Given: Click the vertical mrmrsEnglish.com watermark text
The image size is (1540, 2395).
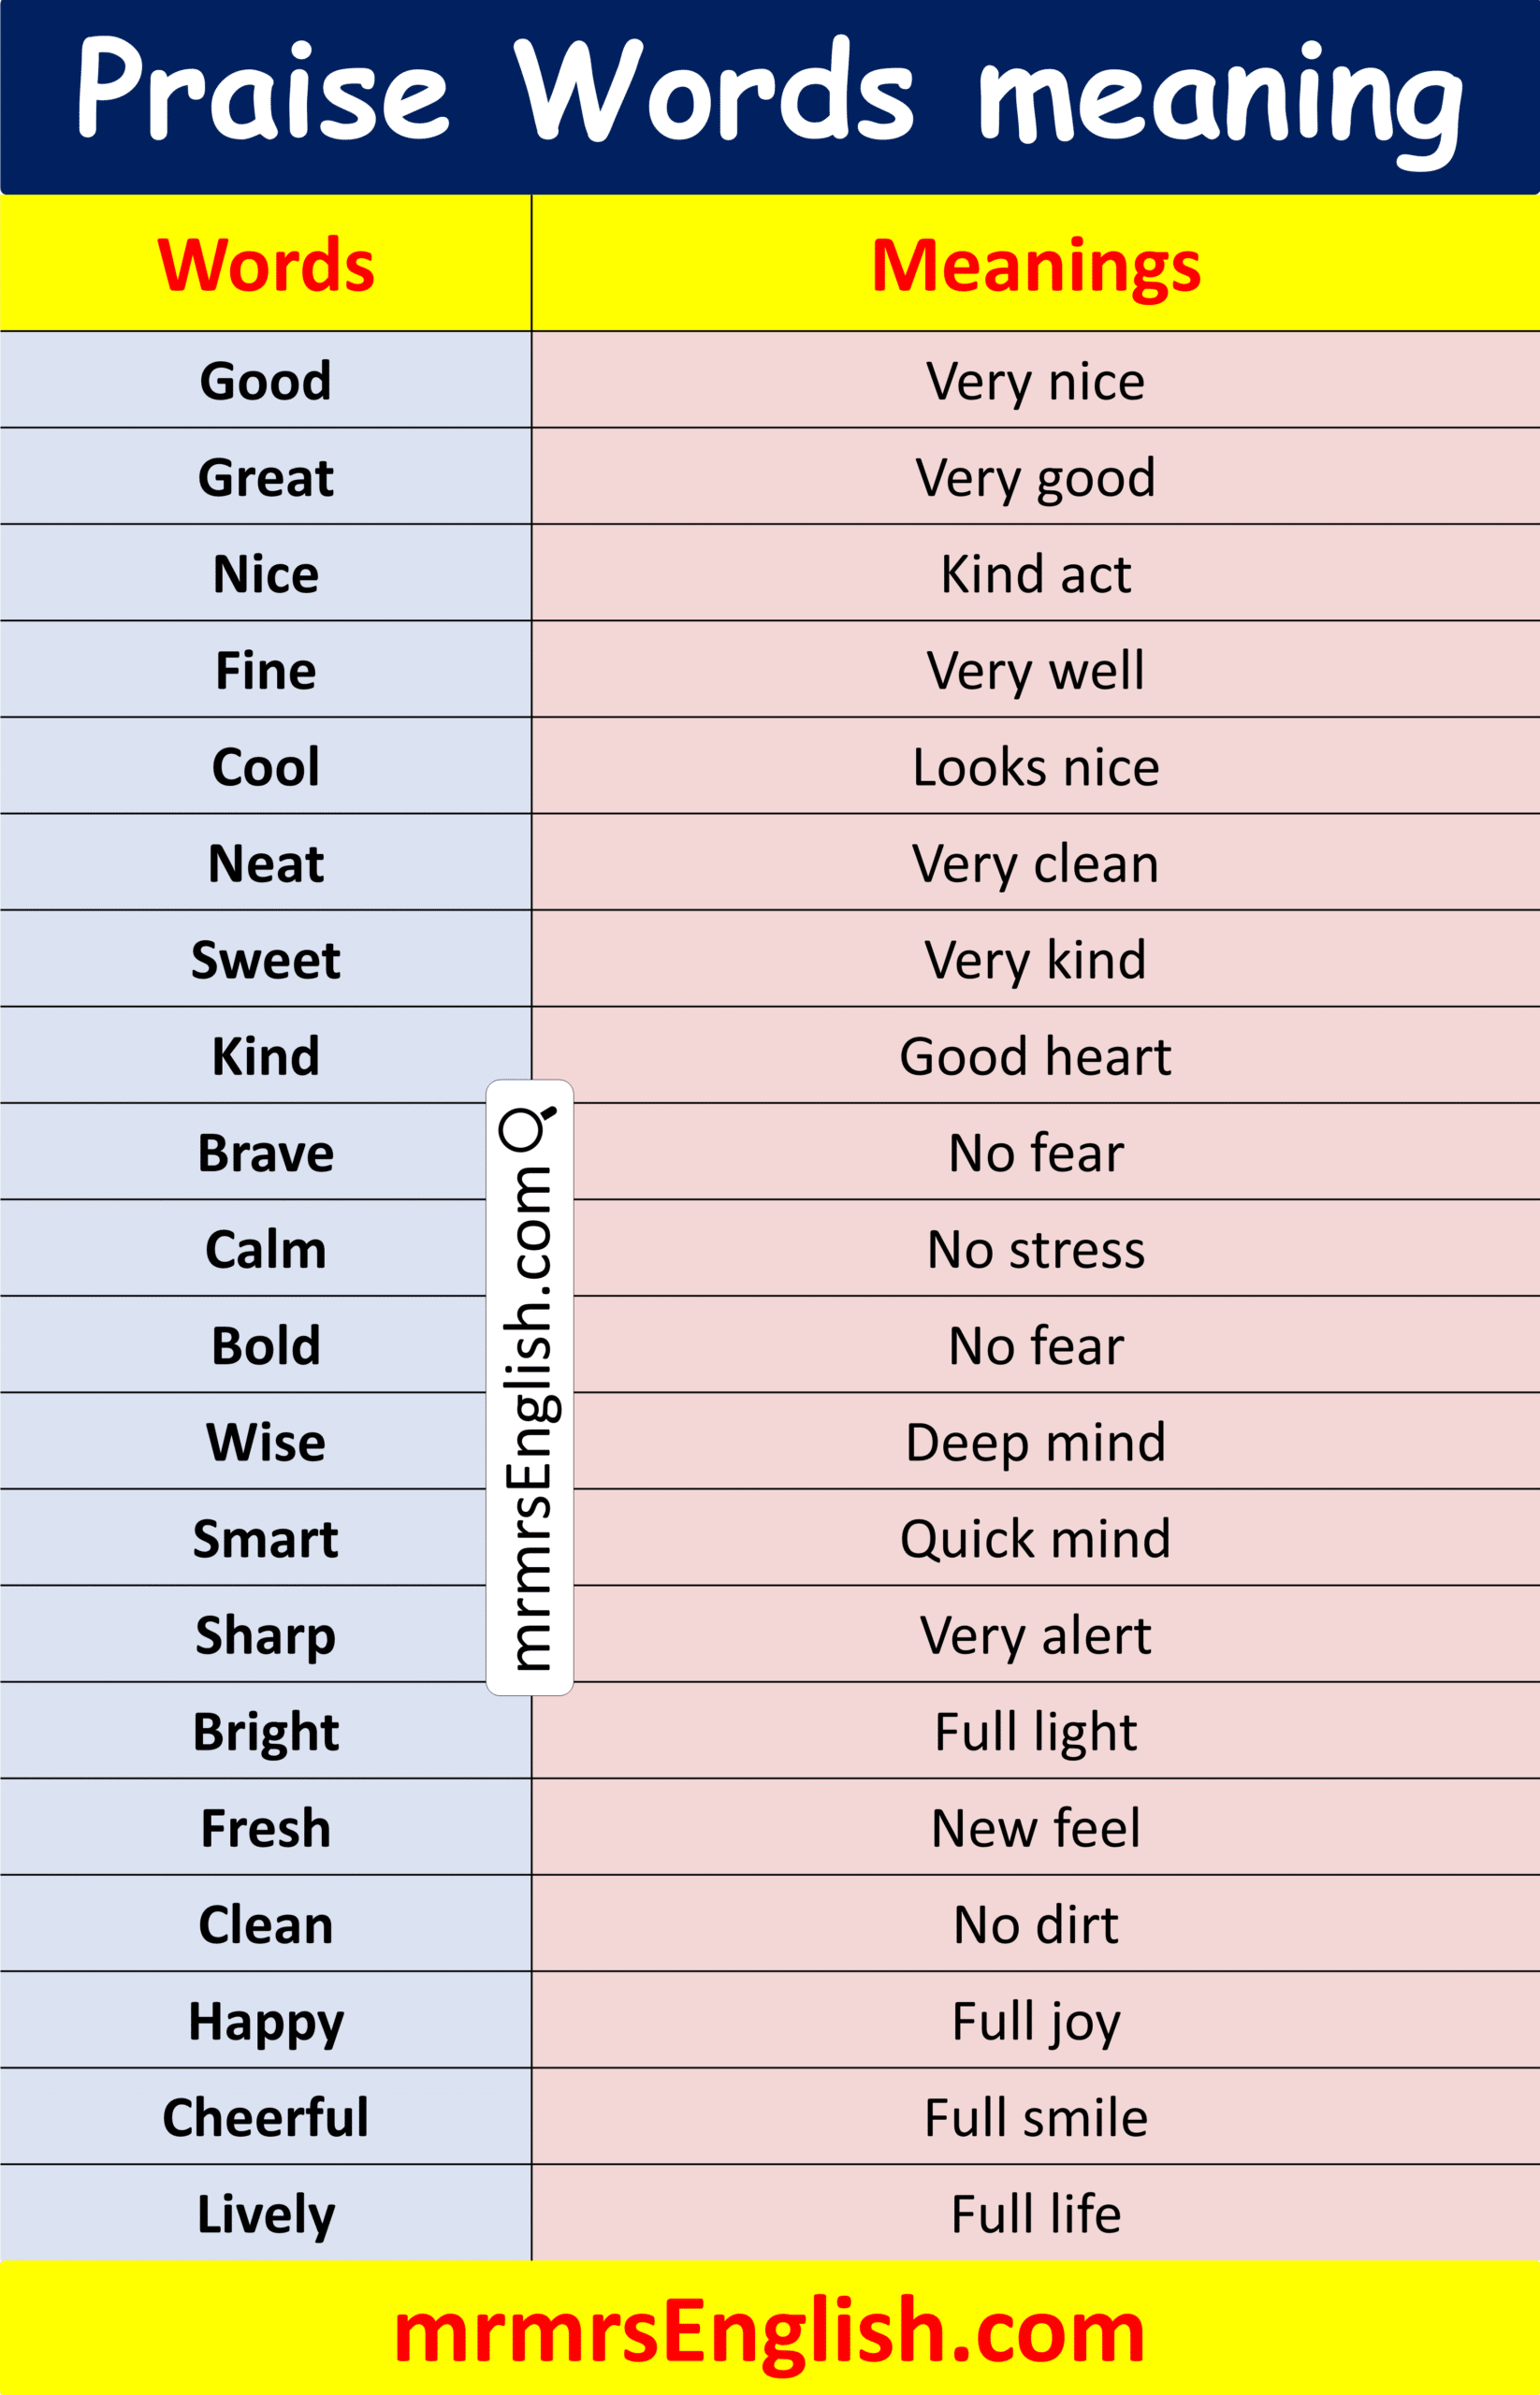Looking at the screenshot, I should click(x=528, y=1420).
